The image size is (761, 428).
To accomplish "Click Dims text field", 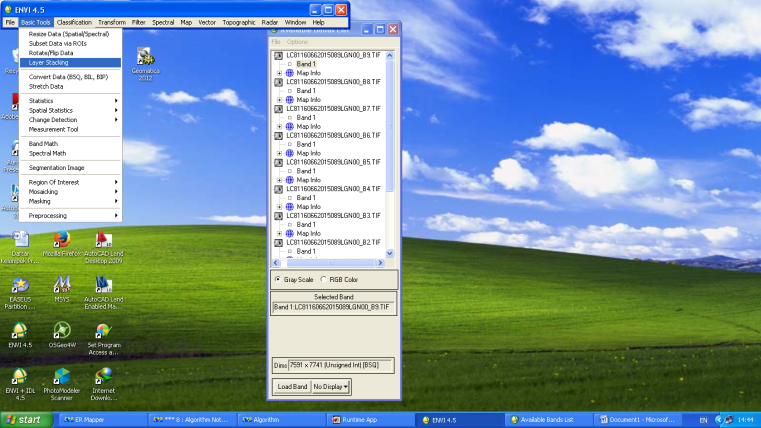I will point(340,365).
